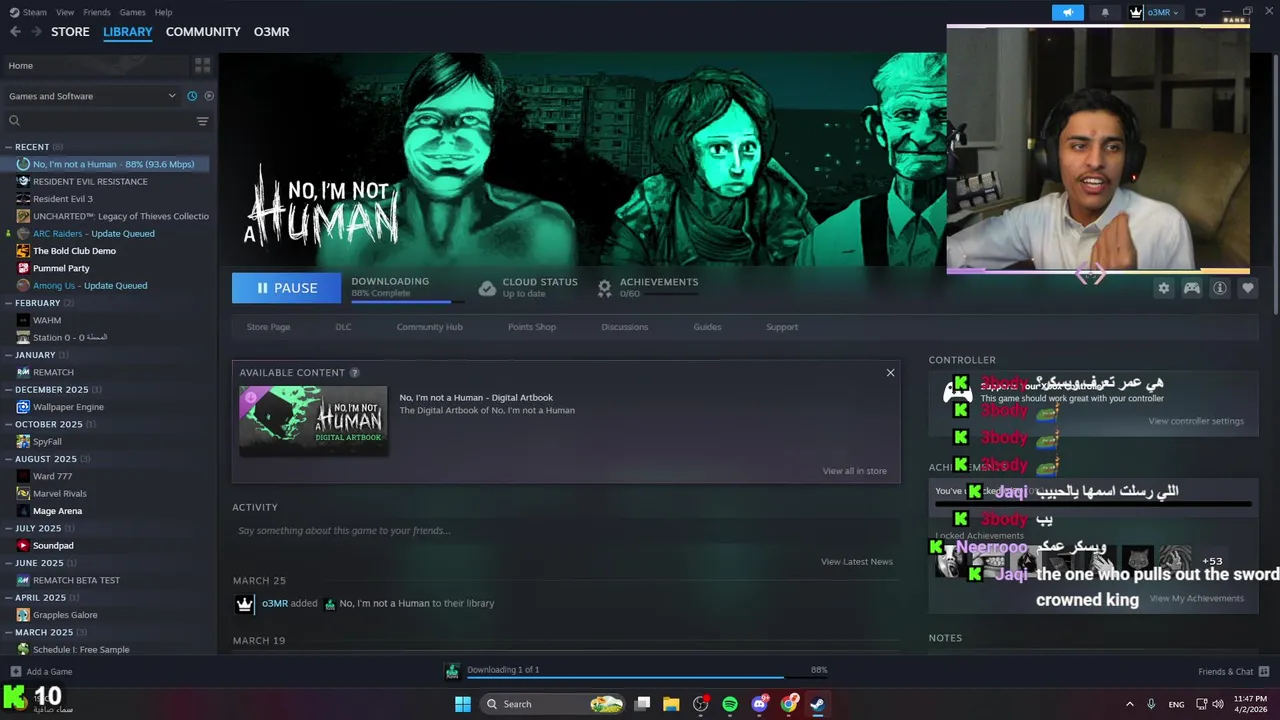1280x720 pixels.
Task: Open controller layout icon
Action: coord(1192,288)
